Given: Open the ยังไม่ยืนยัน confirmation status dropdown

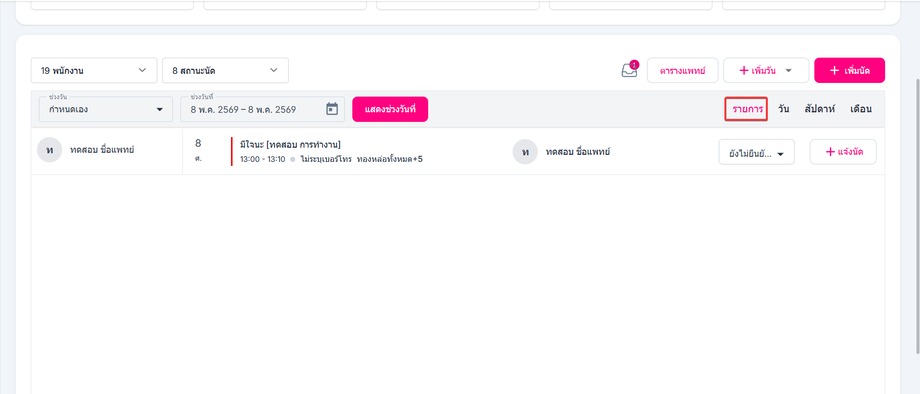Looking at the screenshot, I should pos(756,153).
